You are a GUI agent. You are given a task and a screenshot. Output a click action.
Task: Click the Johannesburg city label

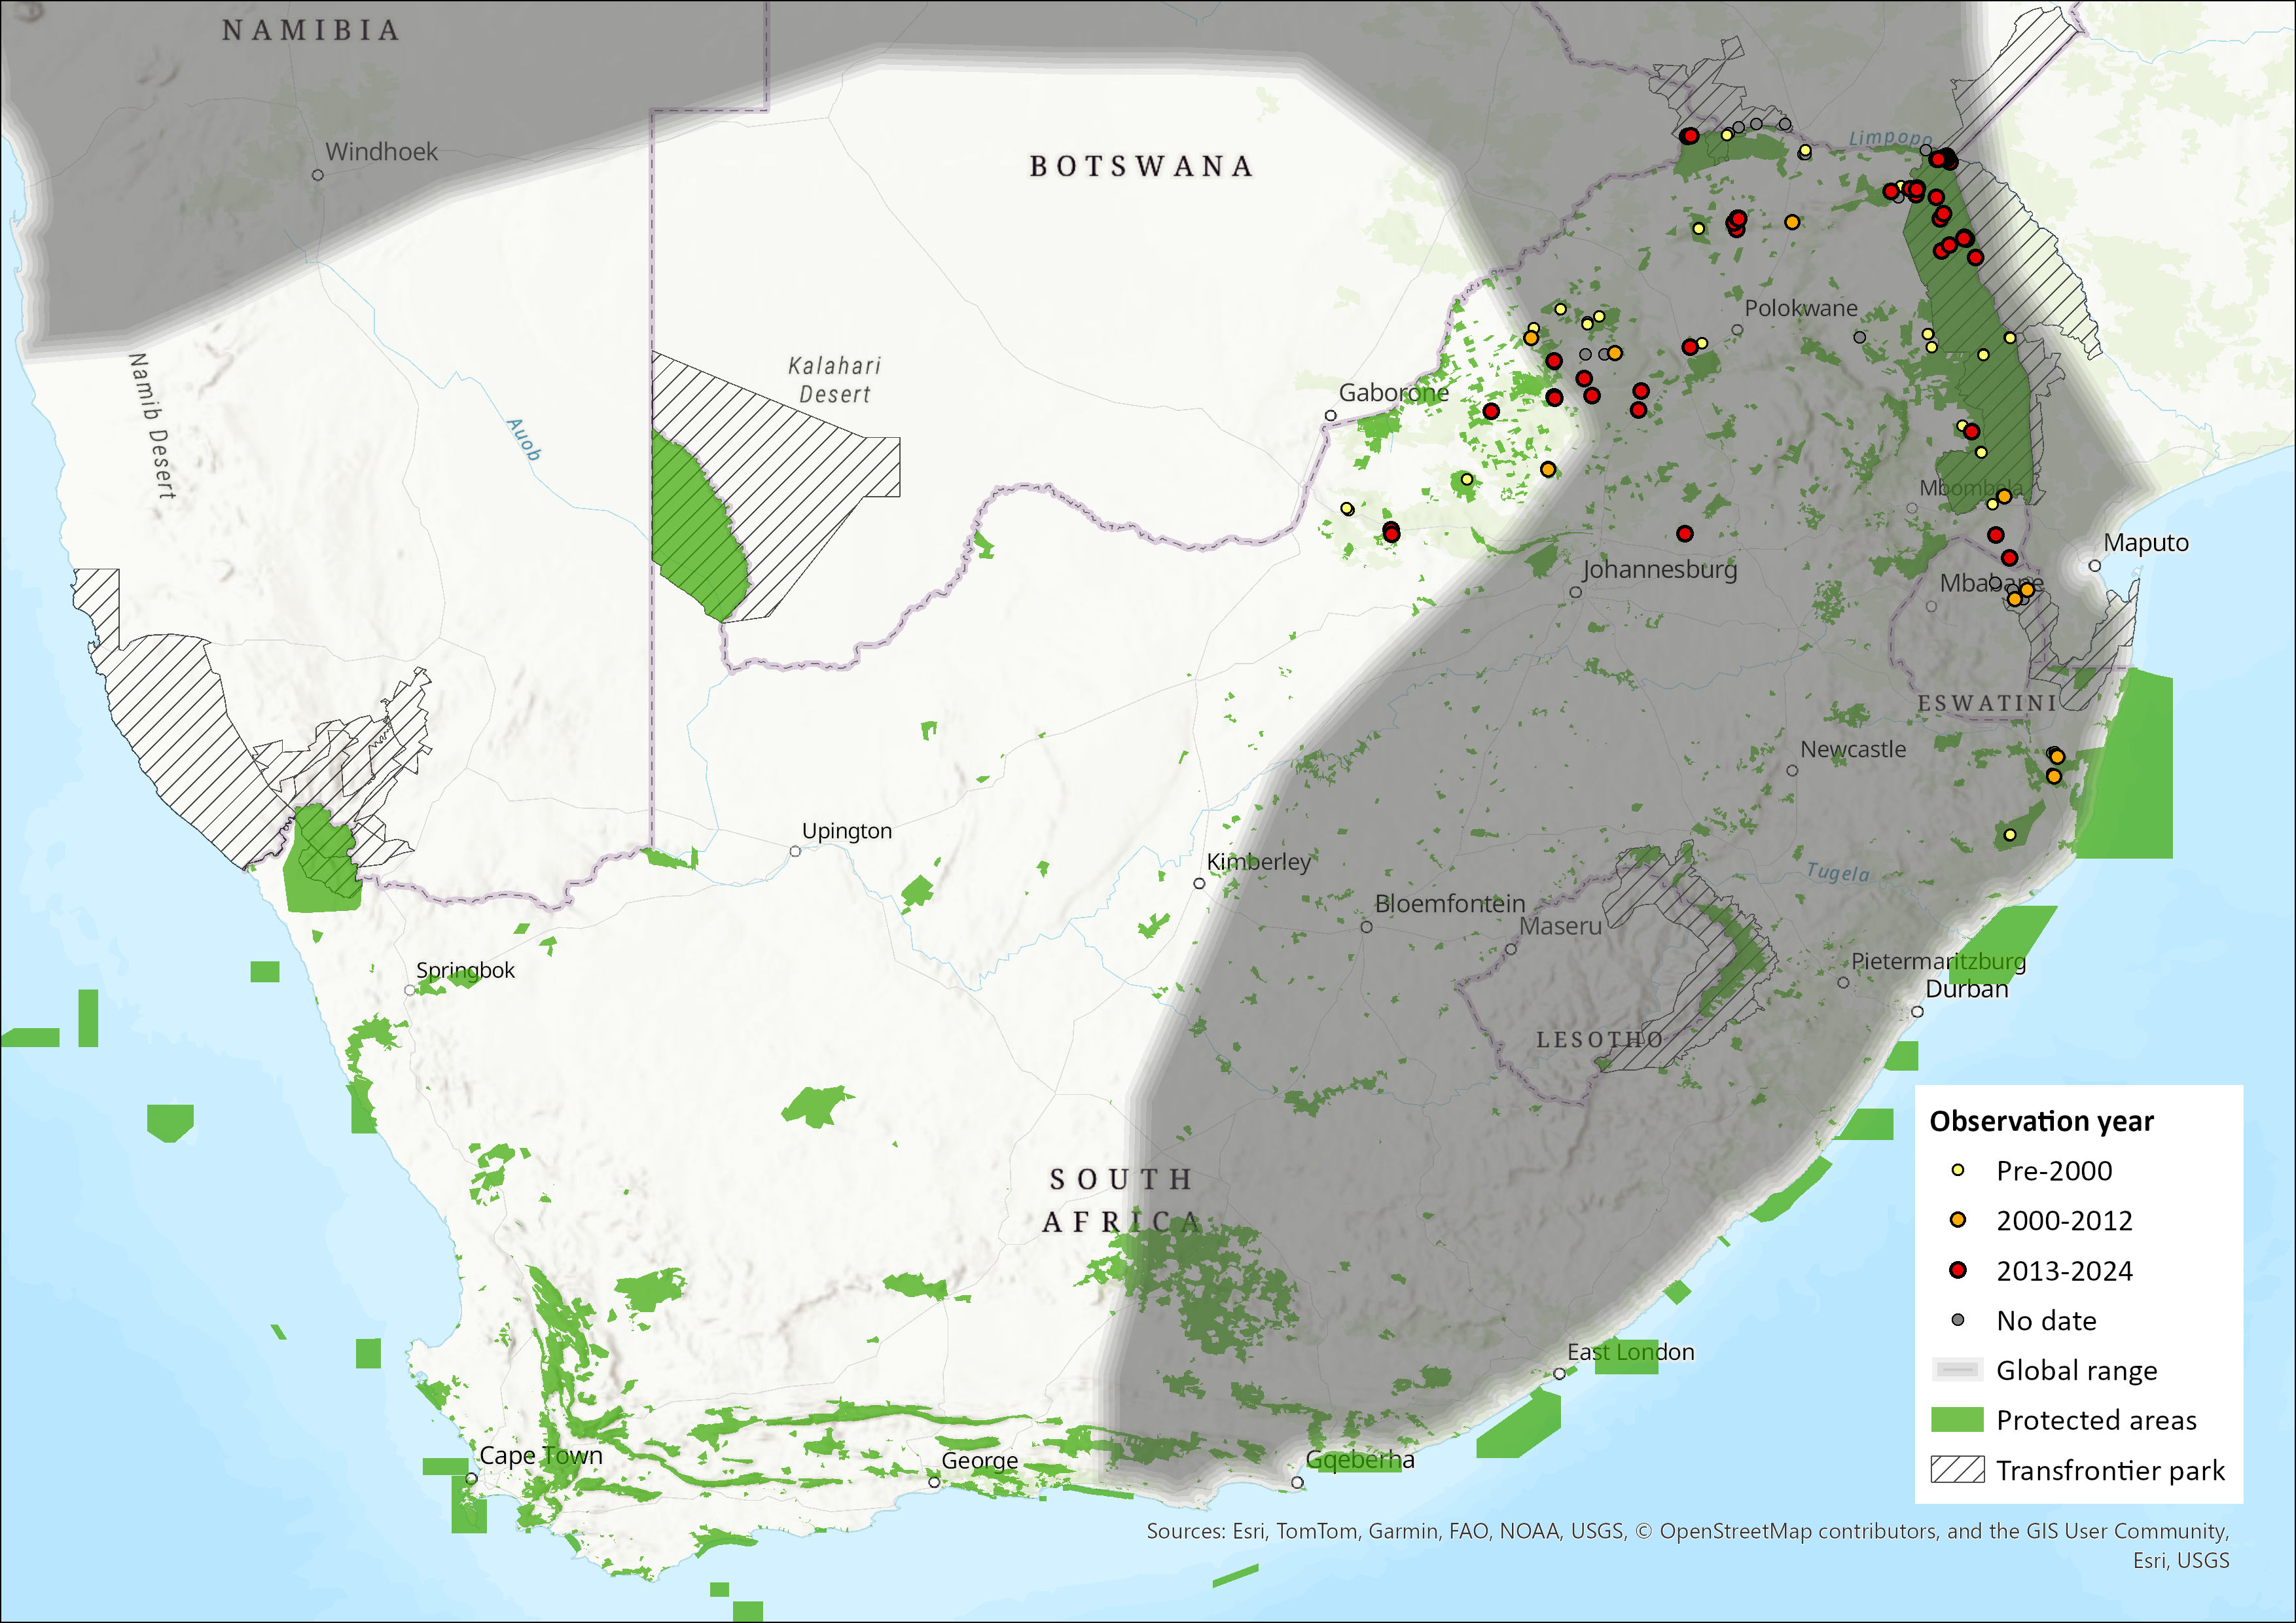1659,569
